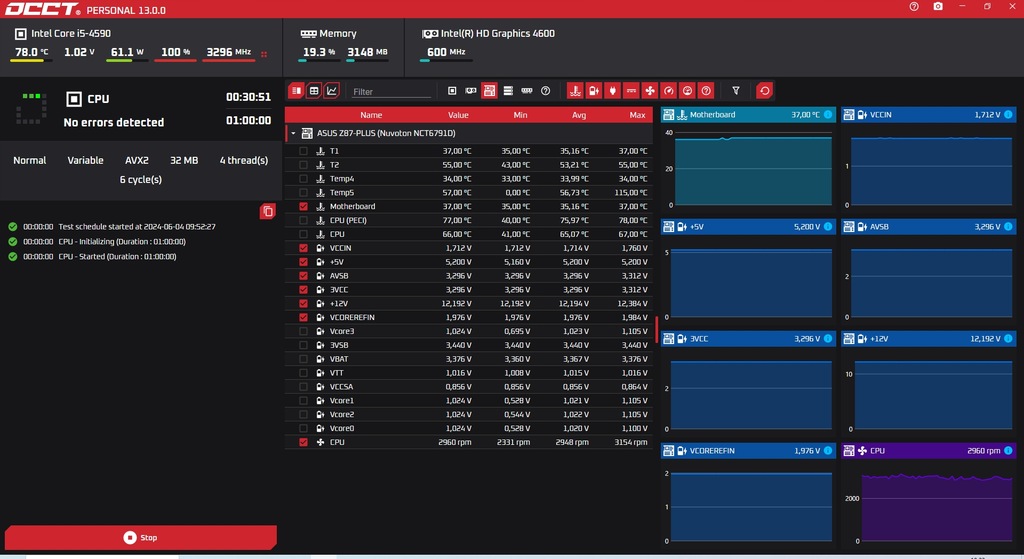This screenshot has height=559, width=1024.
Task: Click the AVX2 test setting label
Action: [136, 160]
